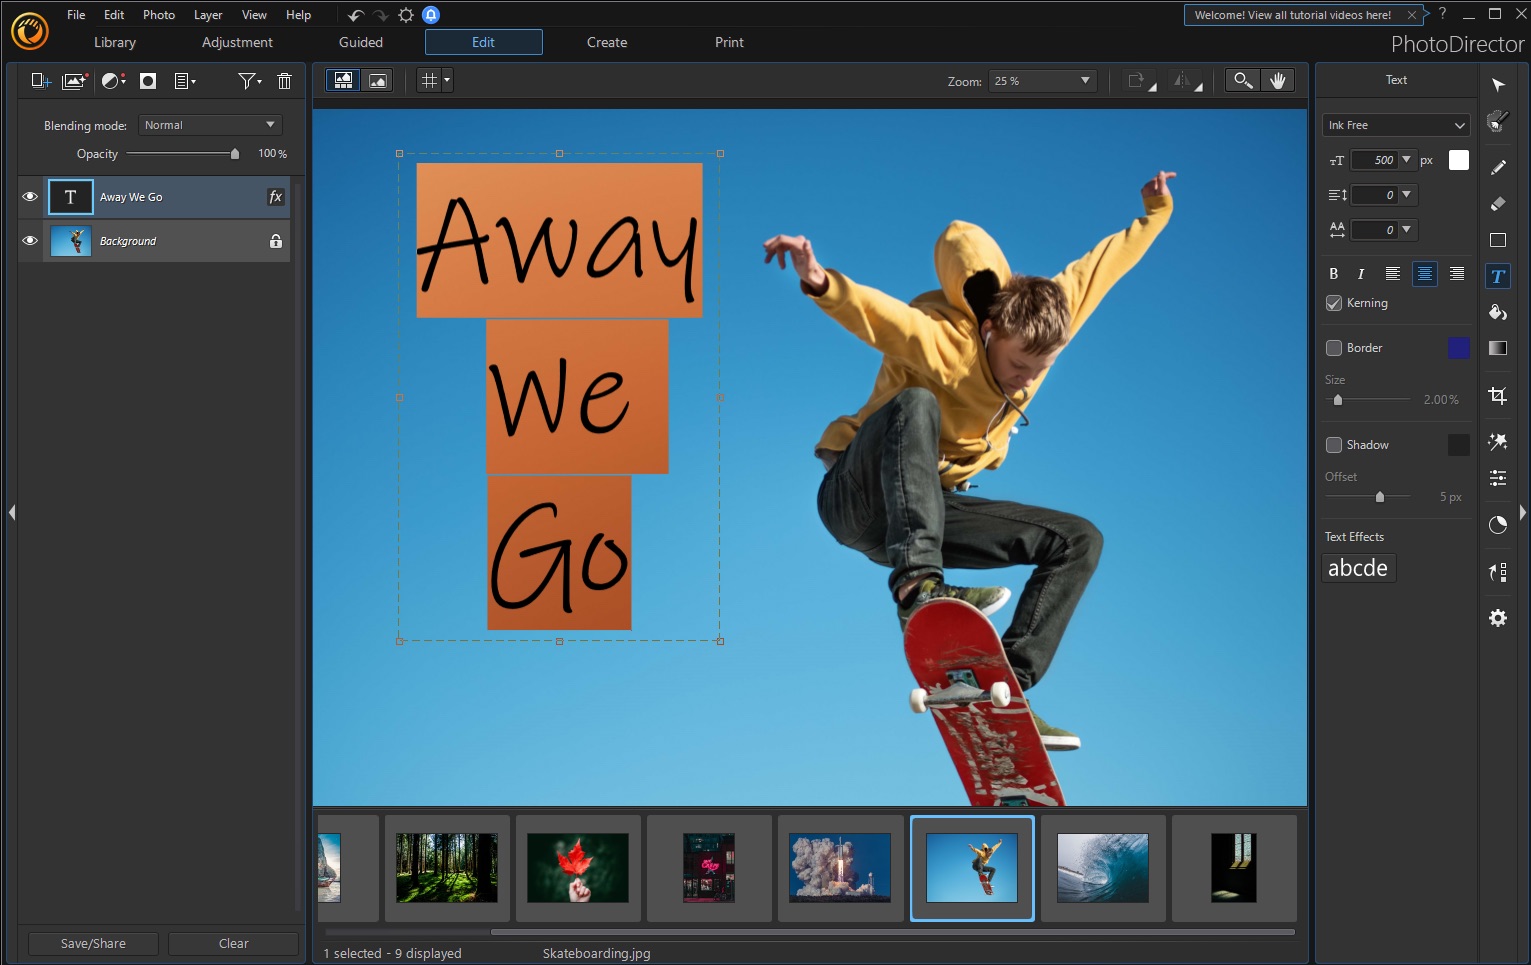Select the Fill bucket tool

tap(1497, 313)
